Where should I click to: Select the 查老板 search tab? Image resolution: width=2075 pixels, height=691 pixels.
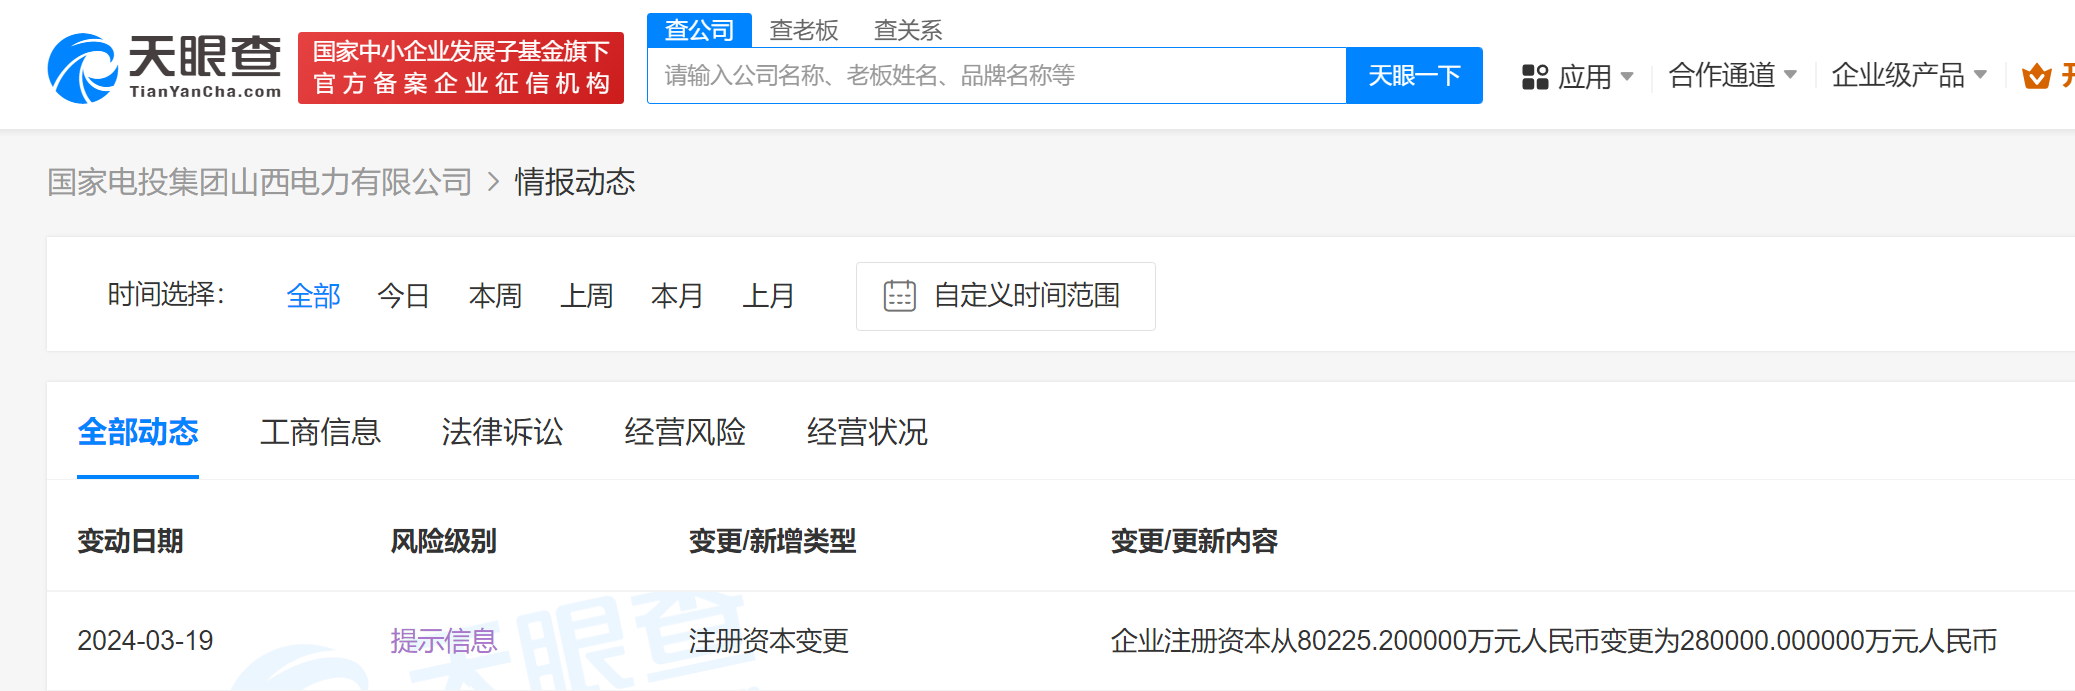[803, 30]
